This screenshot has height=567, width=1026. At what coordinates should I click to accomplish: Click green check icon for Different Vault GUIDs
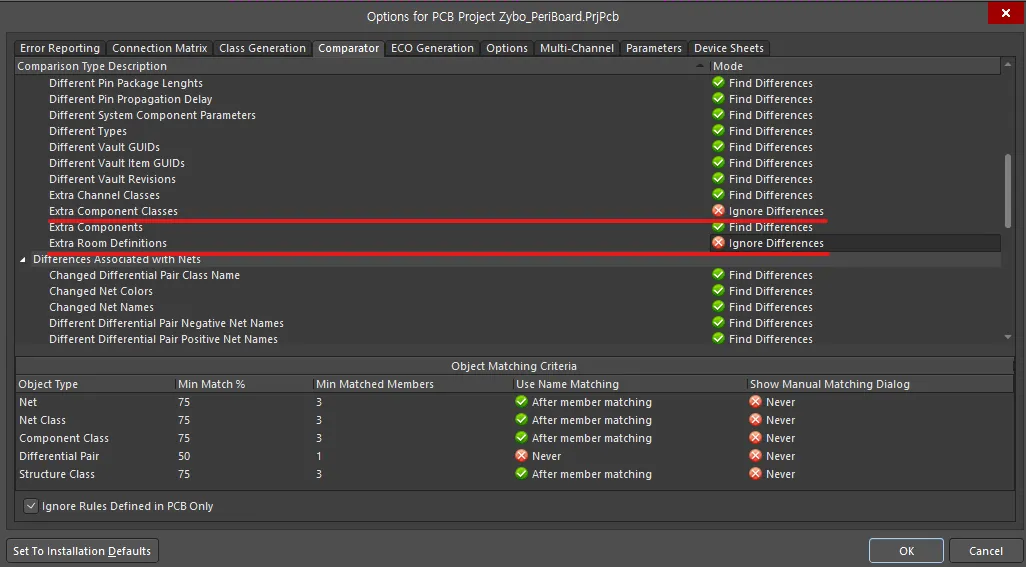tap(718, 146)
